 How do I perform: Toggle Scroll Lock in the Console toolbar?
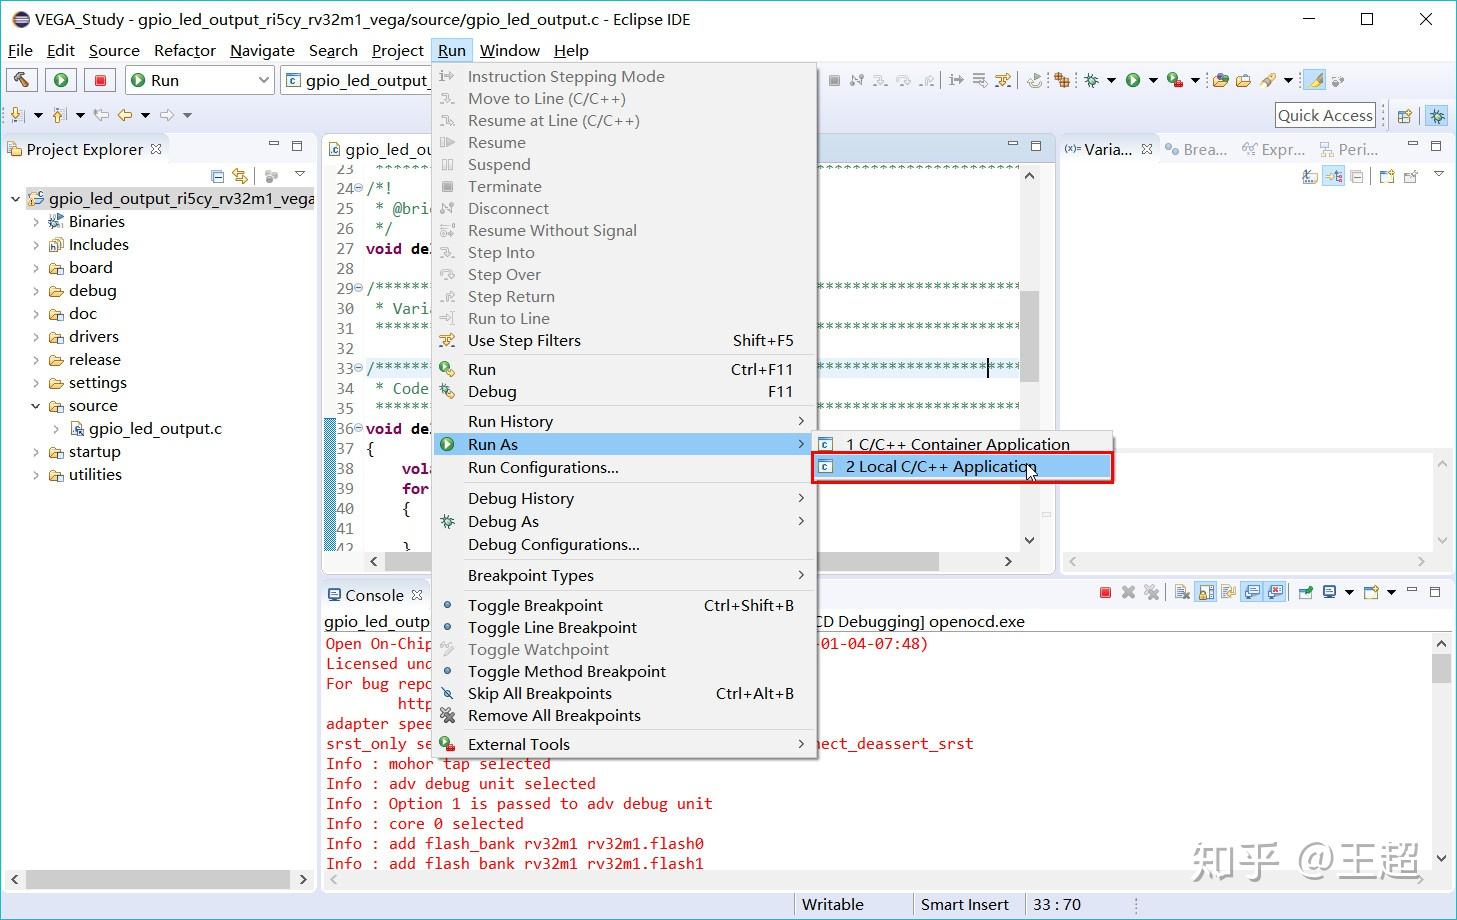[1206, 592]
